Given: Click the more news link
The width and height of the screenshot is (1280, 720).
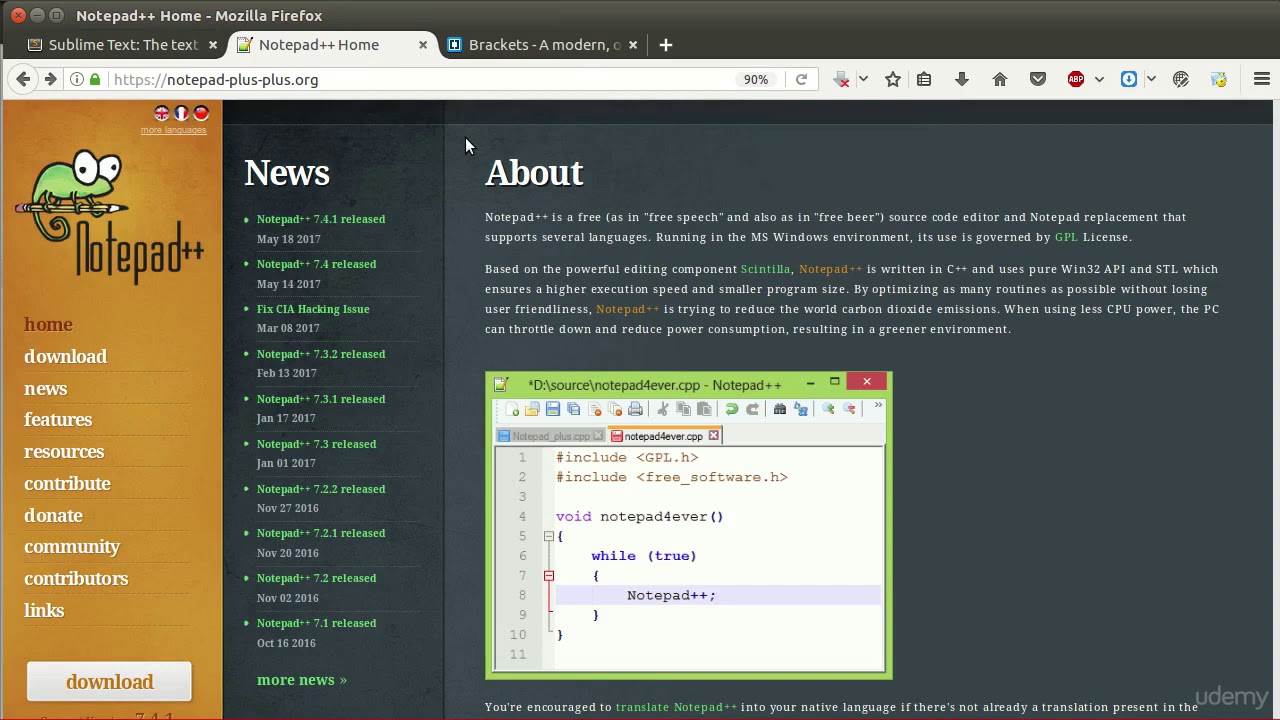Looking at the screenshot, I should click(x=302, y=680).
